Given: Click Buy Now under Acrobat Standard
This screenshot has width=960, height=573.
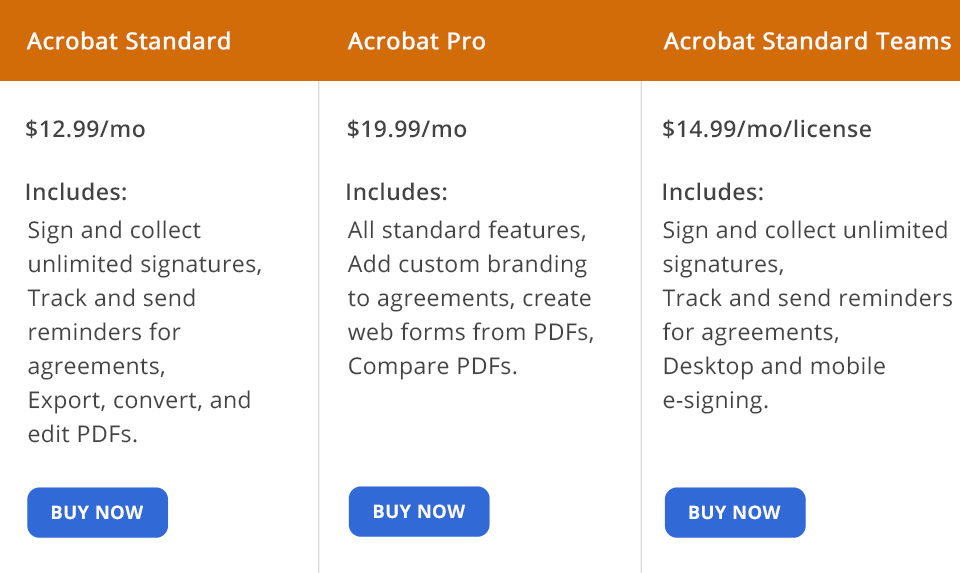Looking at the screenshot, I should pyautogui.click(x=97, y=513).
